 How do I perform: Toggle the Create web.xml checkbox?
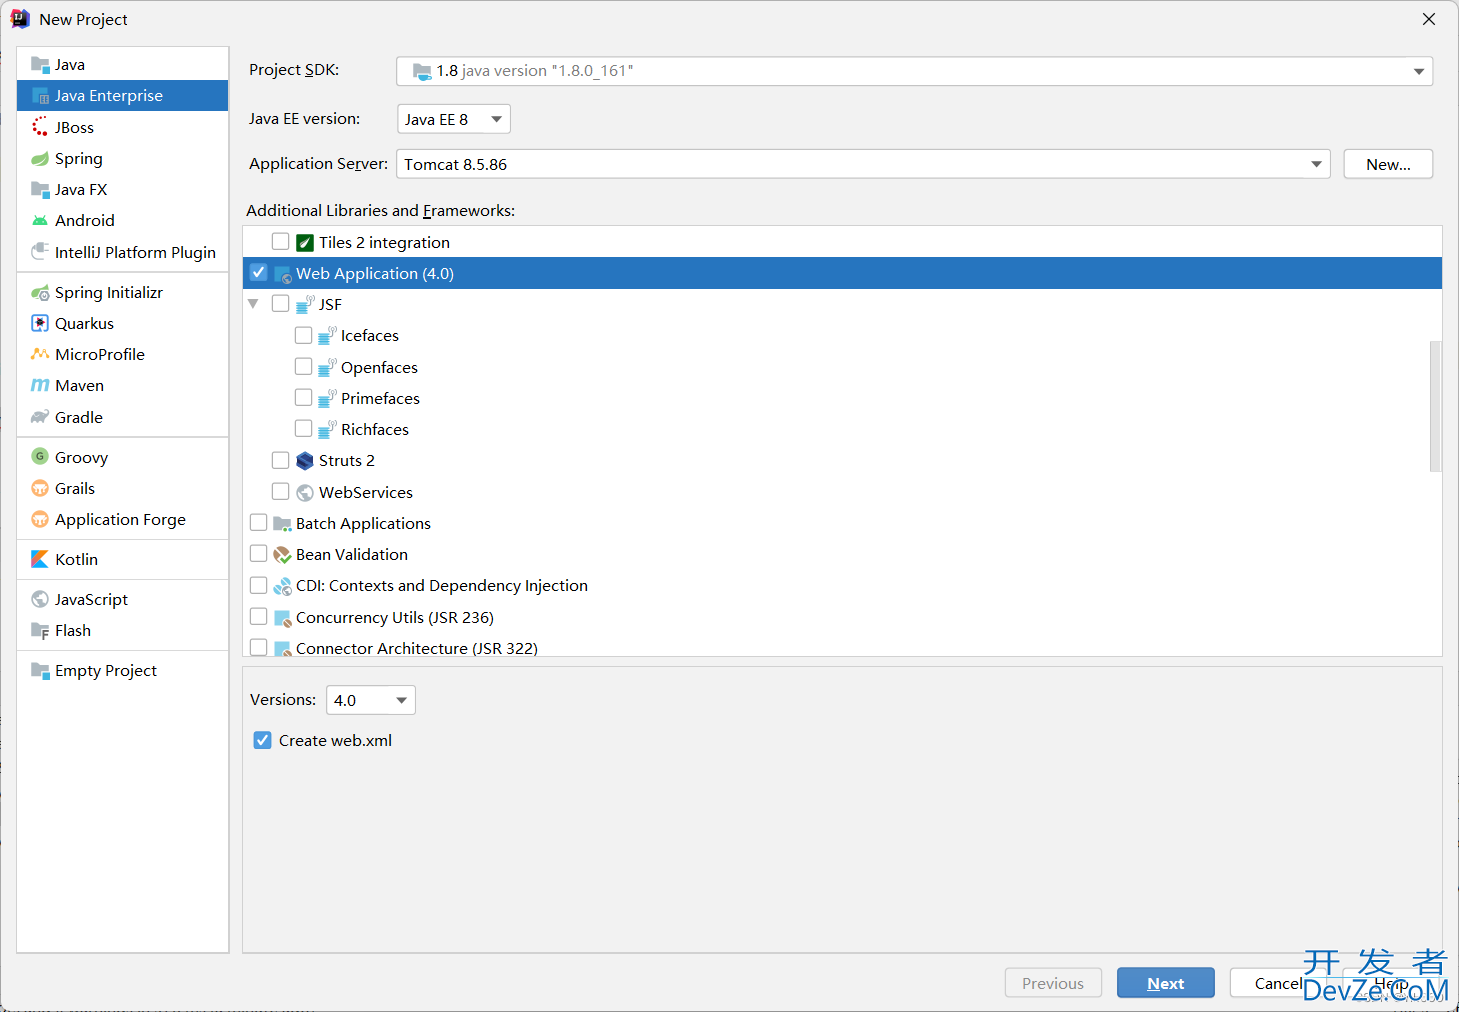[263, 740]
